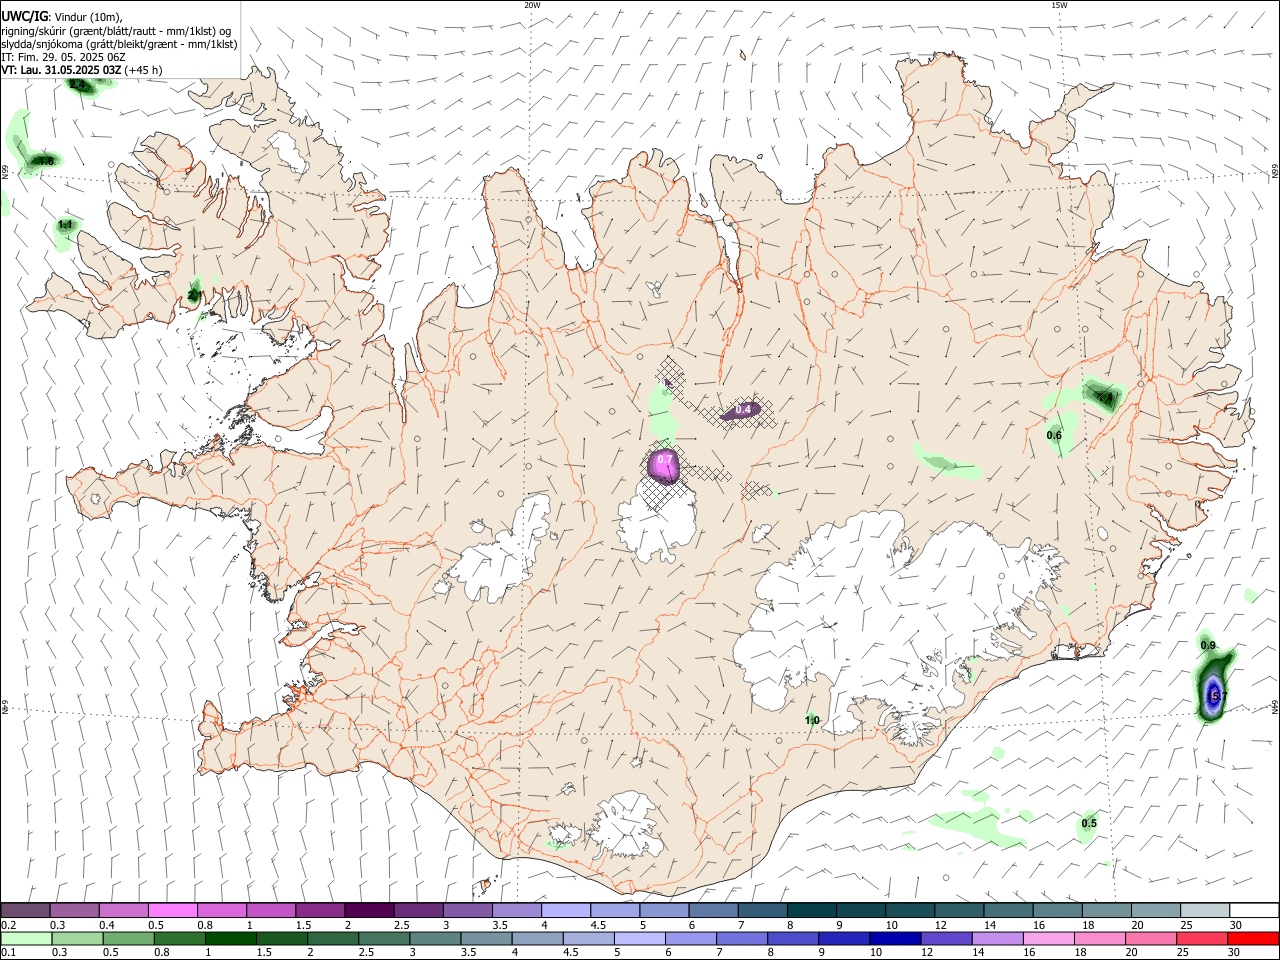This screenshot has height=960, width=1280.
Task: Click the 1.0 precipitation value near the southern glacier
Action: pos(812,720)
